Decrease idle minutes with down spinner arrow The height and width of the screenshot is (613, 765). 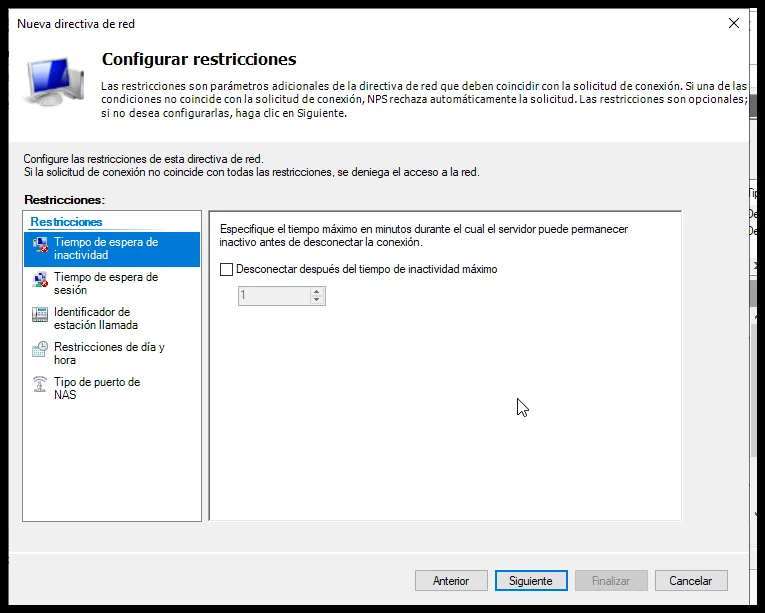click(317, 300)
